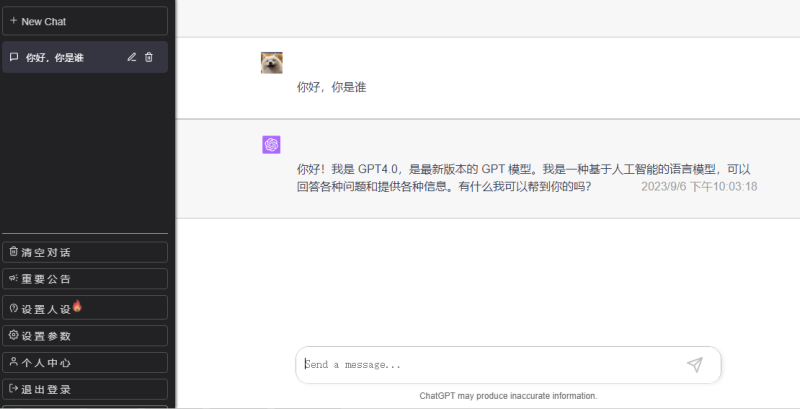Image resolution: width=800 pixels, height=409 pixels.
Task: Go to 个人中心 personal center
Action: pos(84,362)
